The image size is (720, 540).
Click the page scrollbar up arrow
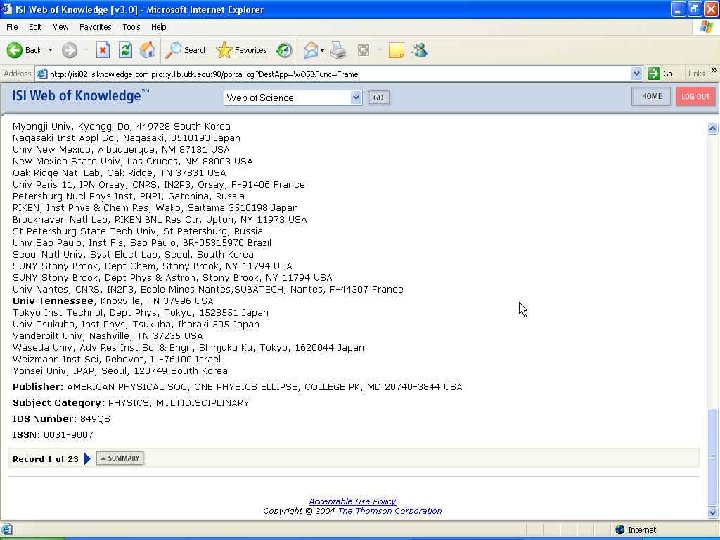coord(712,129)
